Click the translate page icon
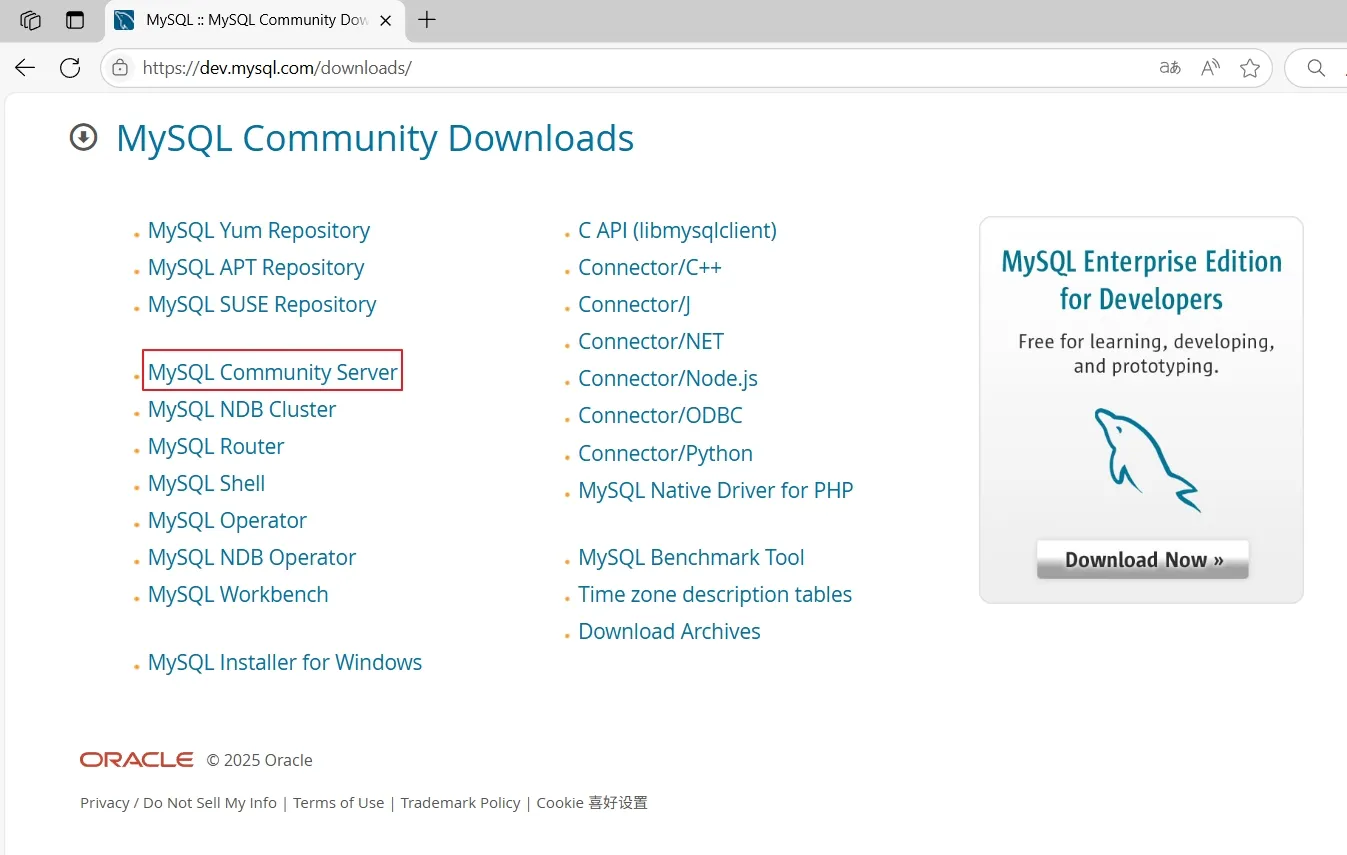This screenshot has height=855, width=1347. pyautogui.click(x=1170, y=68)
